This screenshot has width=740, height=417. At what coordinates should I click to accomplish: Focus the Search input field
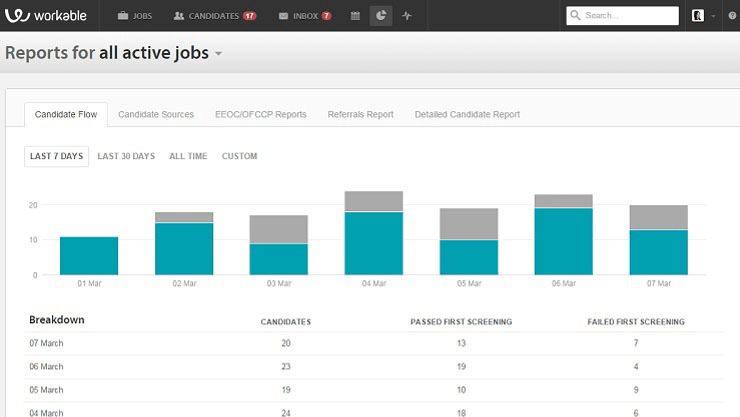click(x=622, y=16)
